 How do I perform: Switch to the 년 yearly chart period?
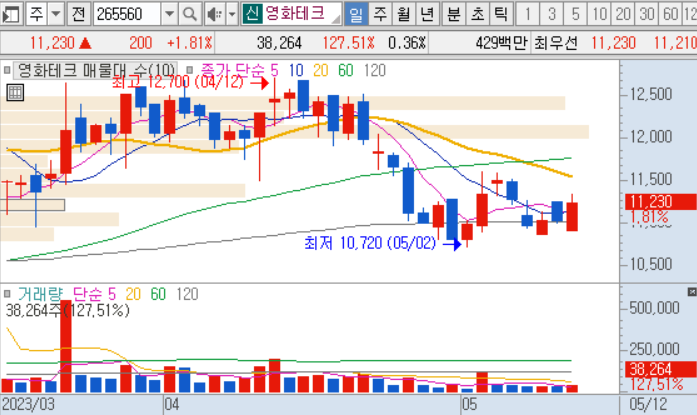tap(427, 14)
